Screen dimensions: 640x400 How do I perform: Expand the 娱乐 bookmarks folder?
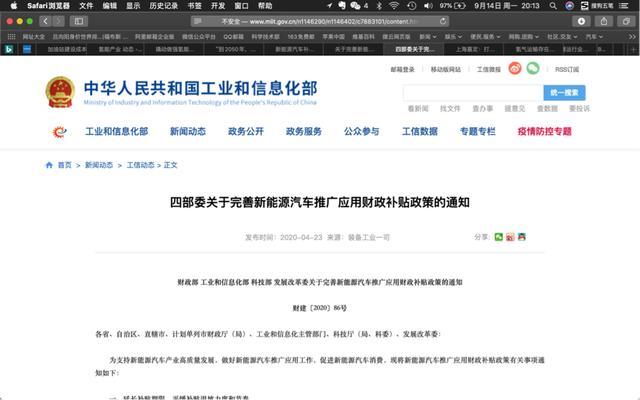tap(453, 37)
